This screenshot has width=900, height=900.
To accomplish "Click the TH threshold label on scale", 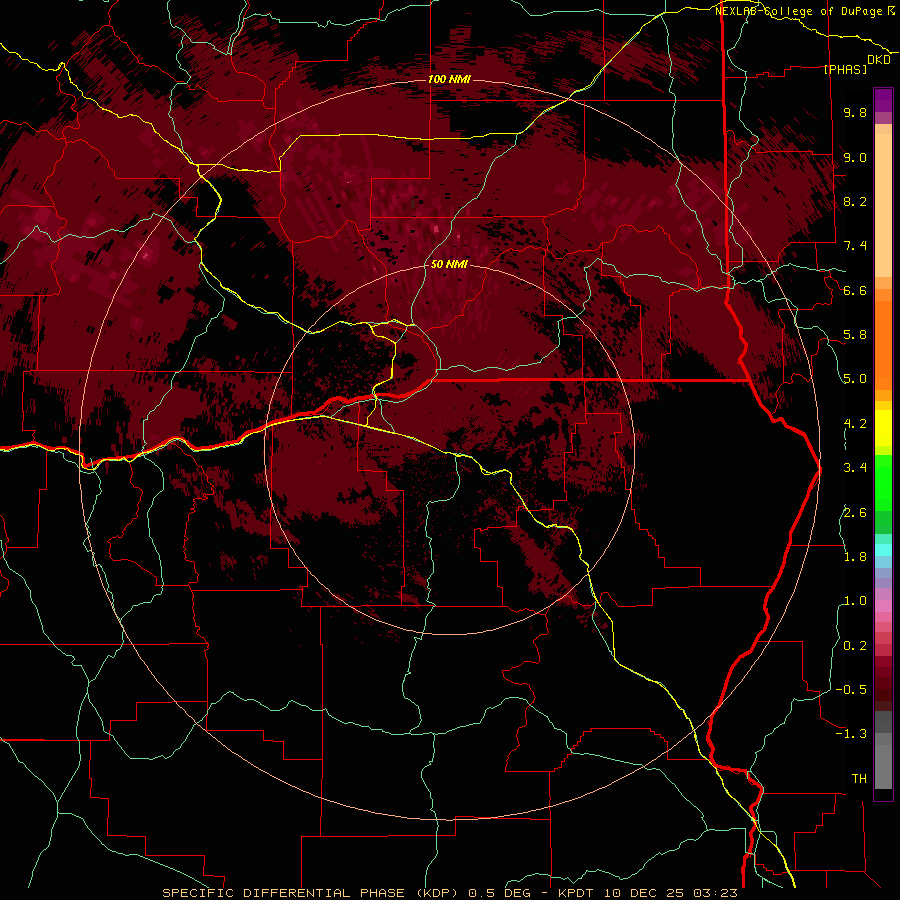I will pos(859,779).
